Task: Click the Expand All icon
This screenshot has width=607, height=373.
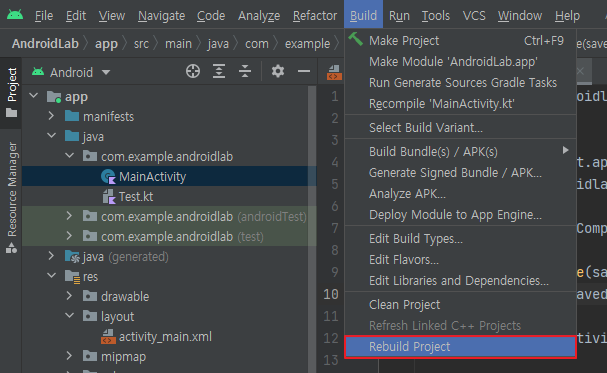Action: tap(219, 72)
